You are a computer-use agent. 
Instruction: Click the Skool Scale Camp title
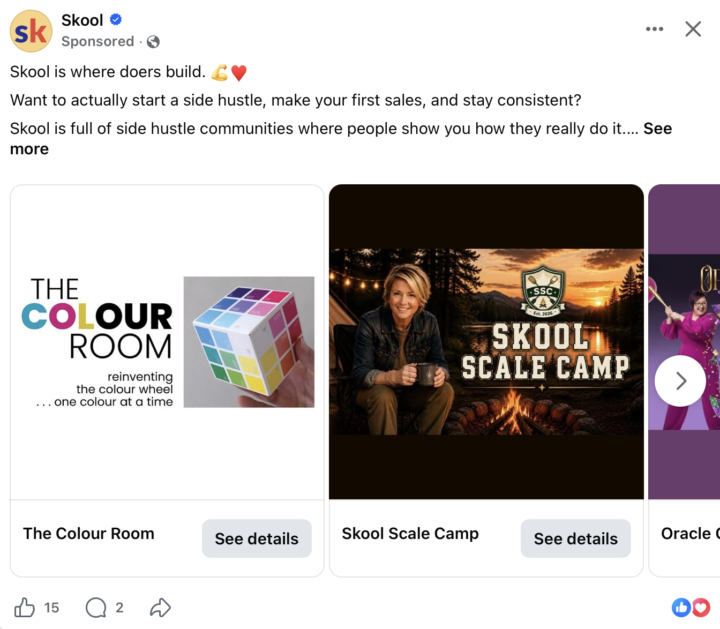pyautogui.click(x=410, y=534)
